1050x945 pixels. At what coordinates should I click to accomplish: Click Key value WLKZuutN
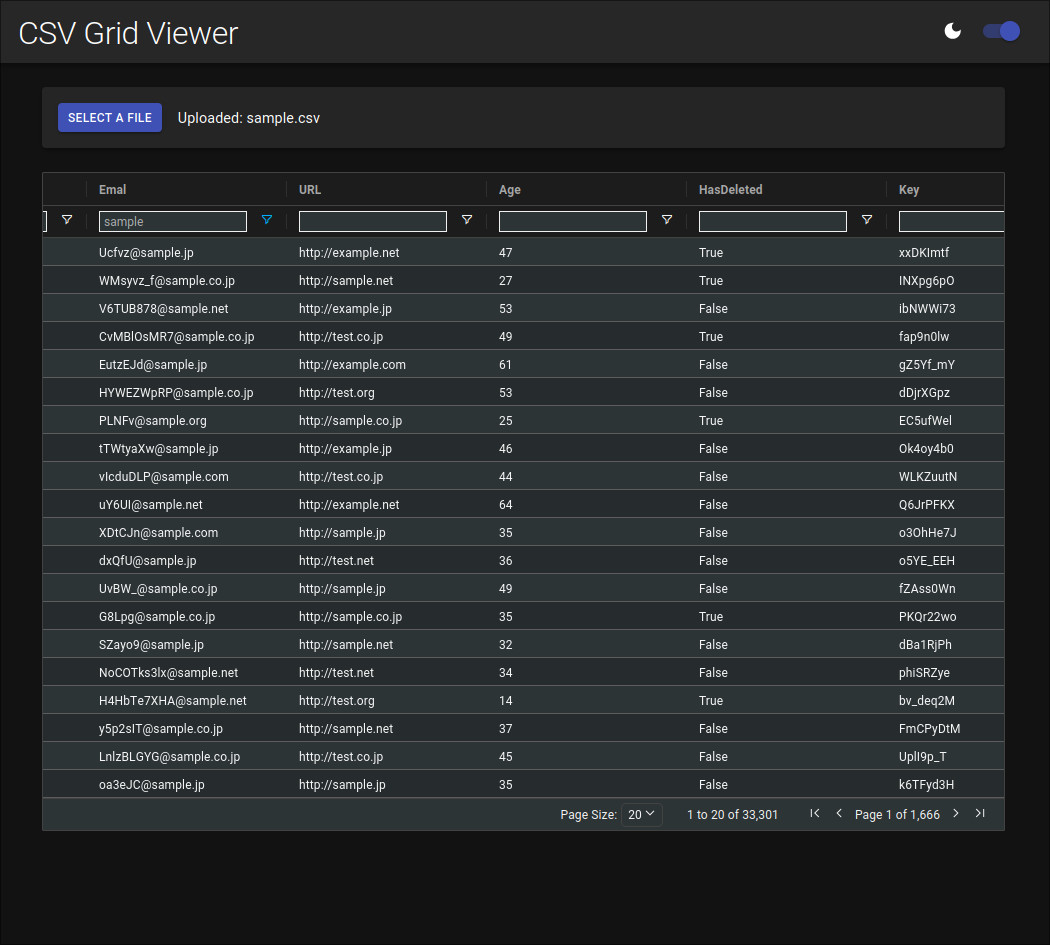(928, 477)
